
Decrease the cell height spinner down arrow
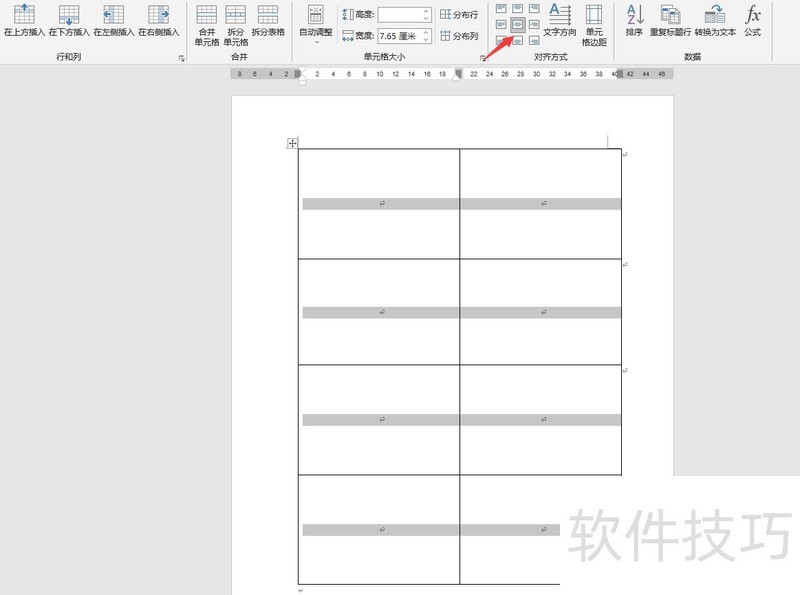pos(427,18)
